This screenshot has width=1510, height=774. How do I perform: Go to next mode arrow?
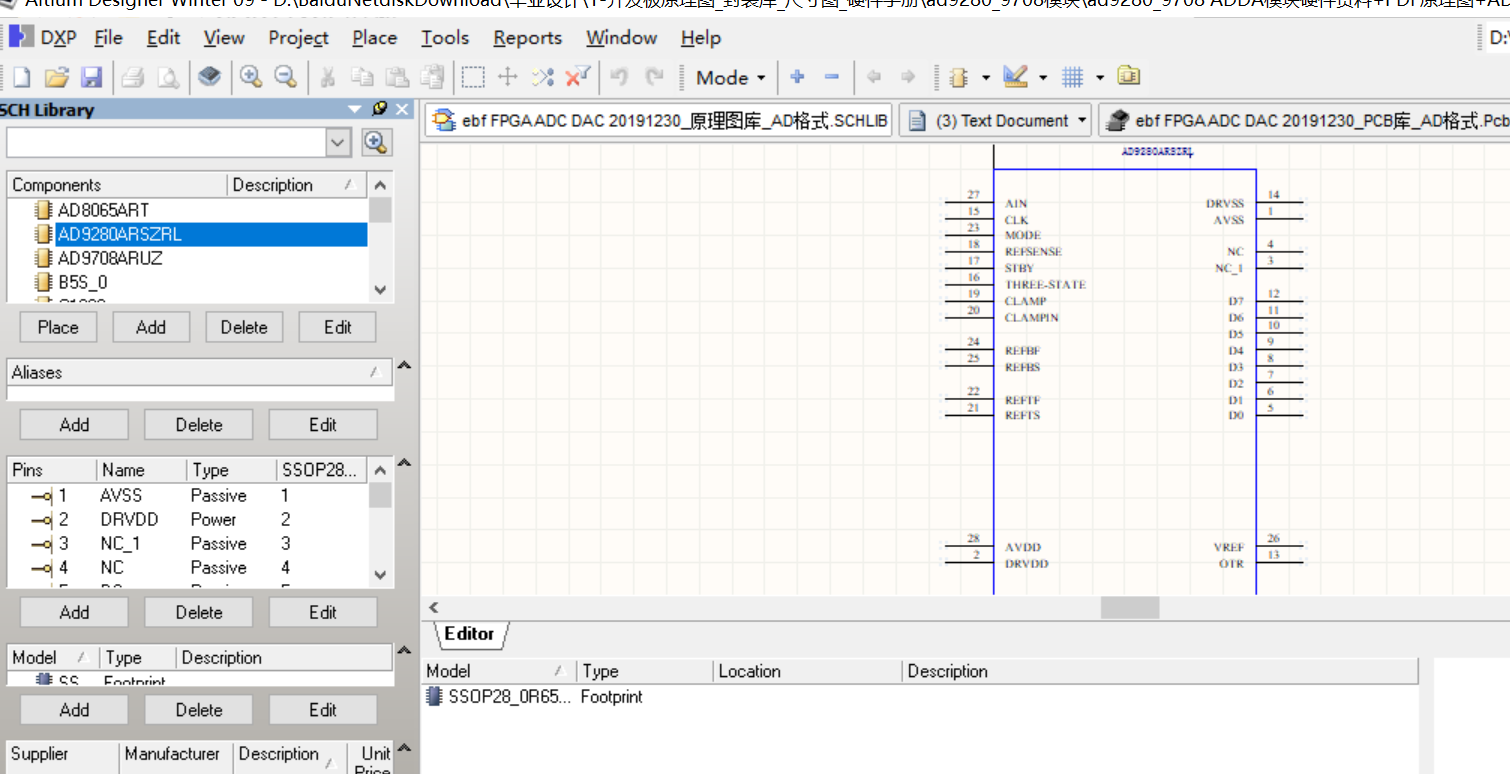tap(908, 77)
